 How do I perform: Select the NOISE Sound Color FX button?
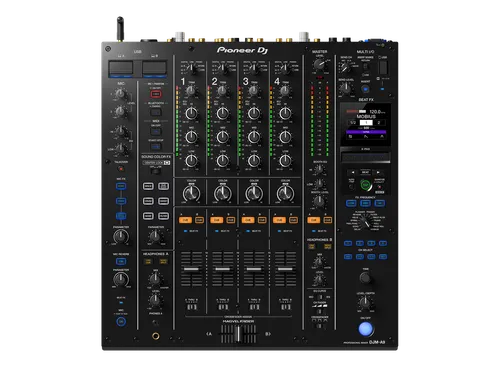(148, 216)
